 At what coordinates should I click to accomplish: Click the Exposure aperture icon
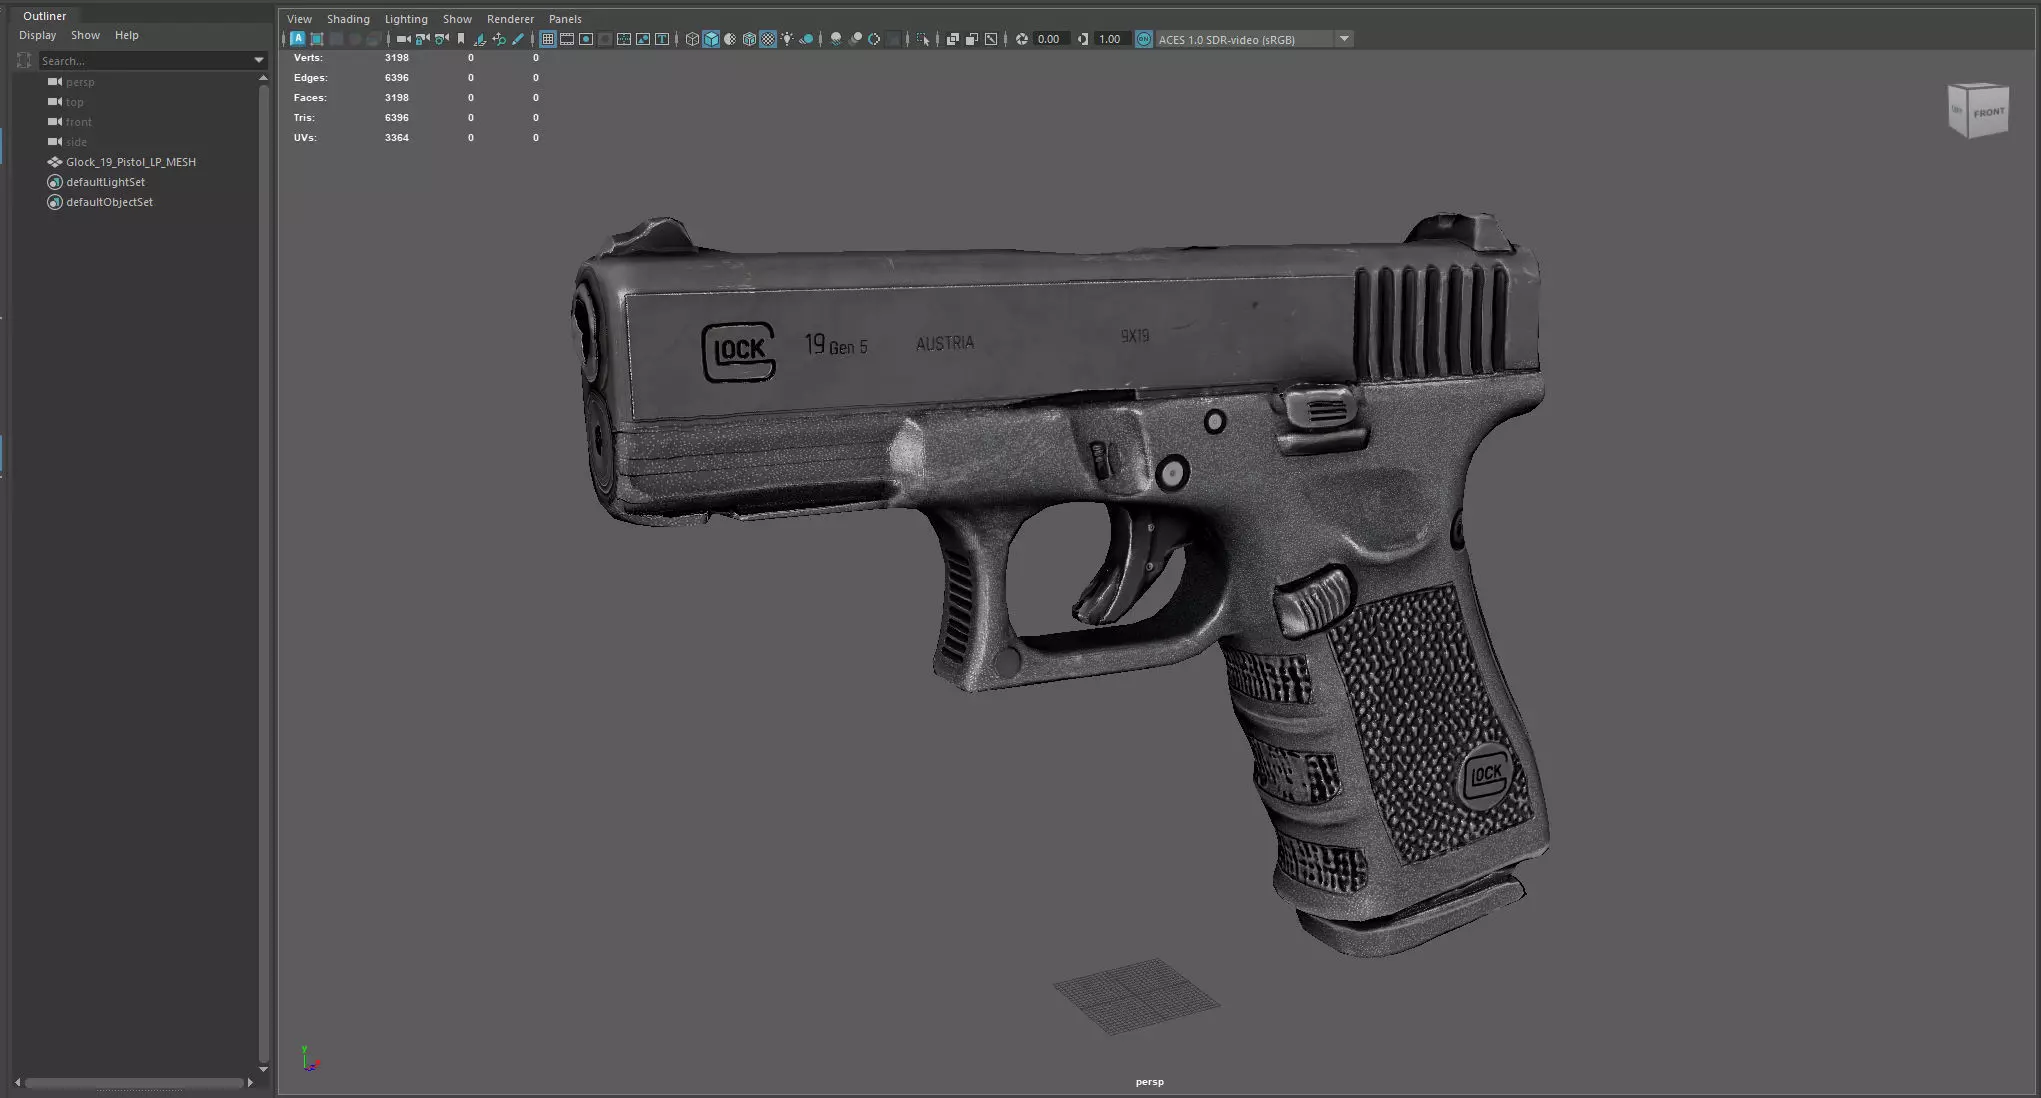click(x=1022, y=39)
